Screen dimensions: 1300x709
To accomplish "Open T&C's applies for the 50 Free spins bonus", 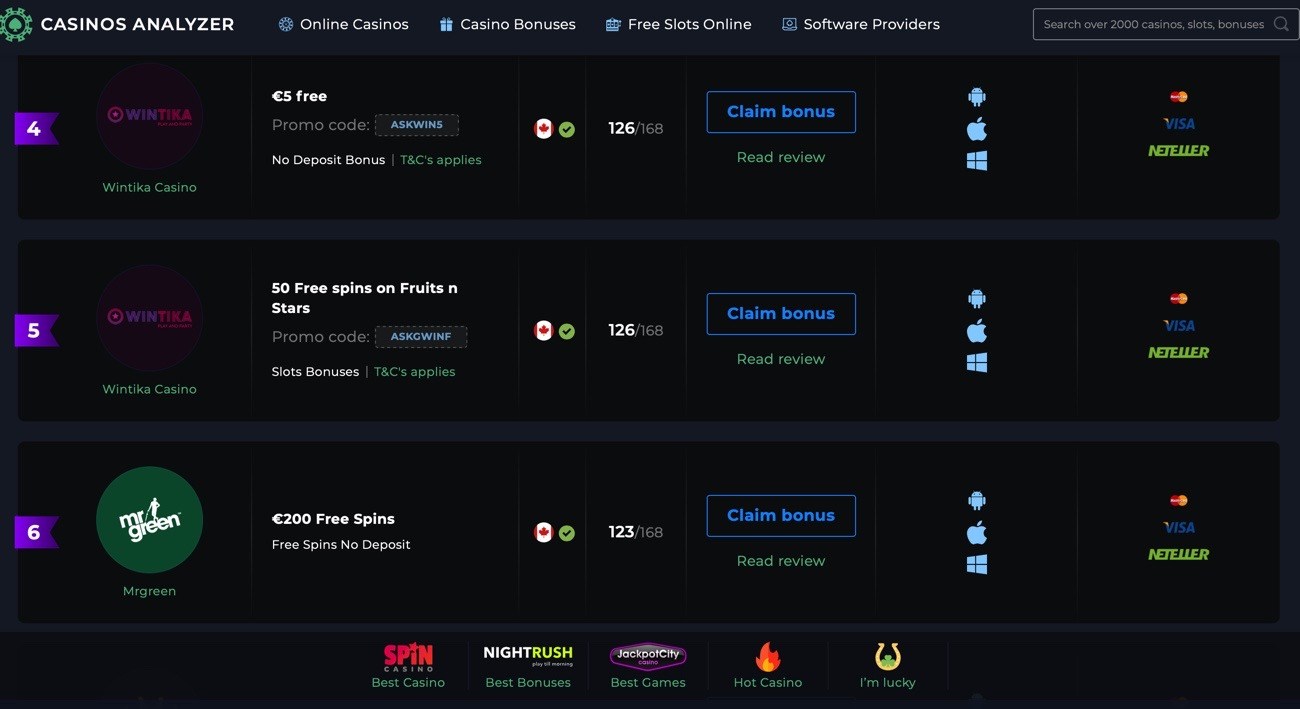I will [415, 372].
